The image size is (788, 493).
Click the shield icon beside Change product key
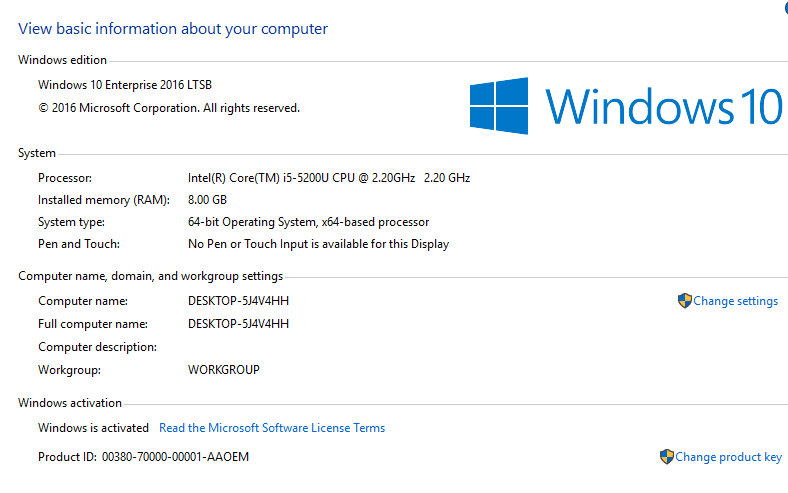pyautogui.click(x=667, y=457)
